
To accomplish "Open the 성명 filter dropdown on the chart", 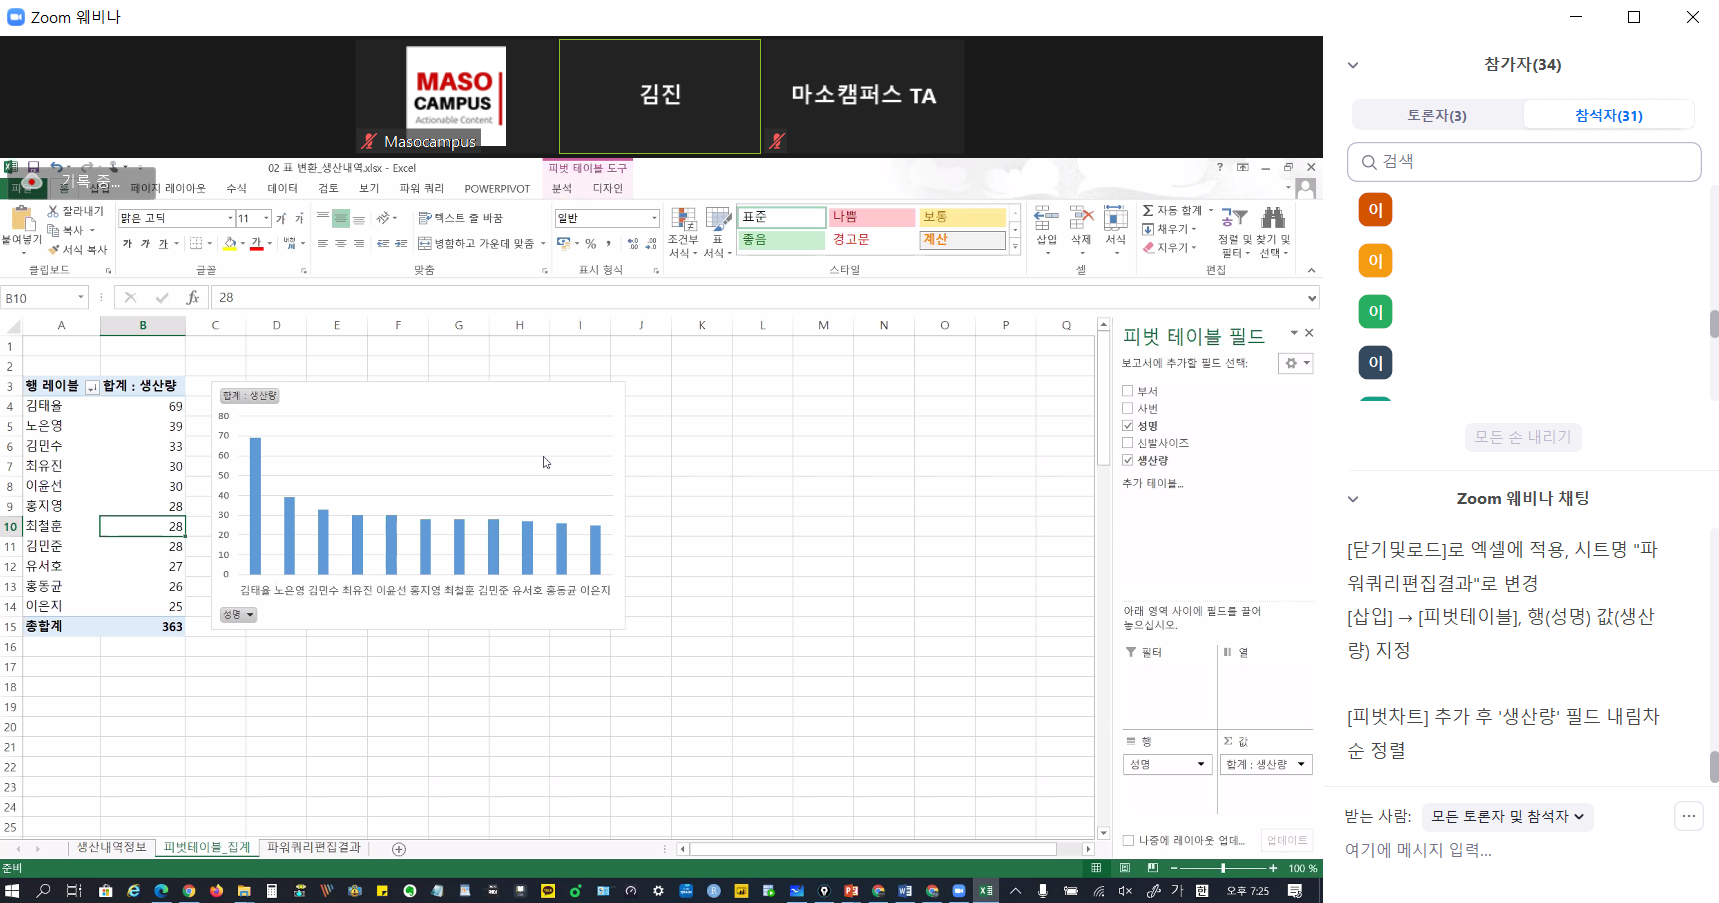I will tap(238, 615).
